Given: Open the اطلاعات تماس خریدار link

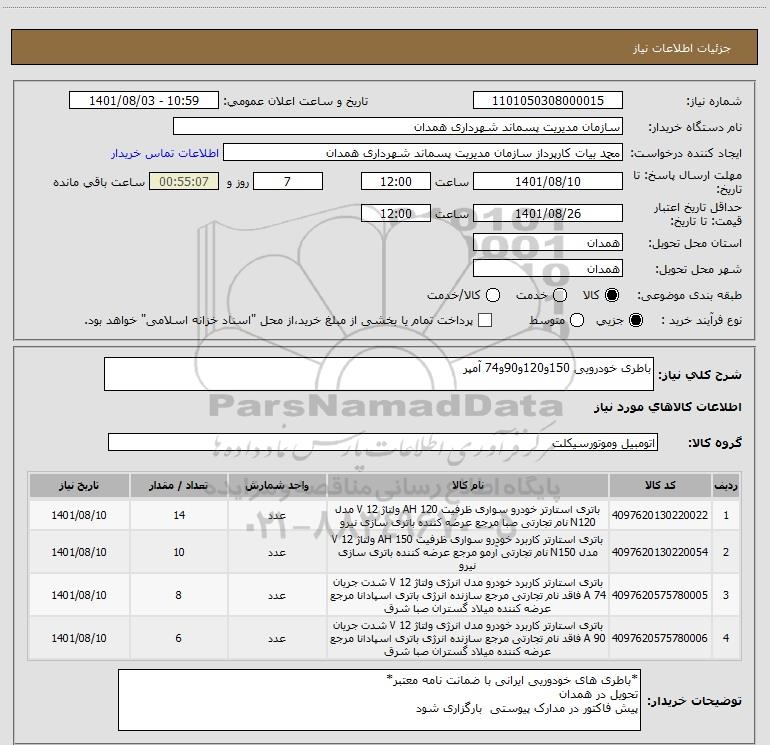Looking at the screenshot, I should coord(165,153).
